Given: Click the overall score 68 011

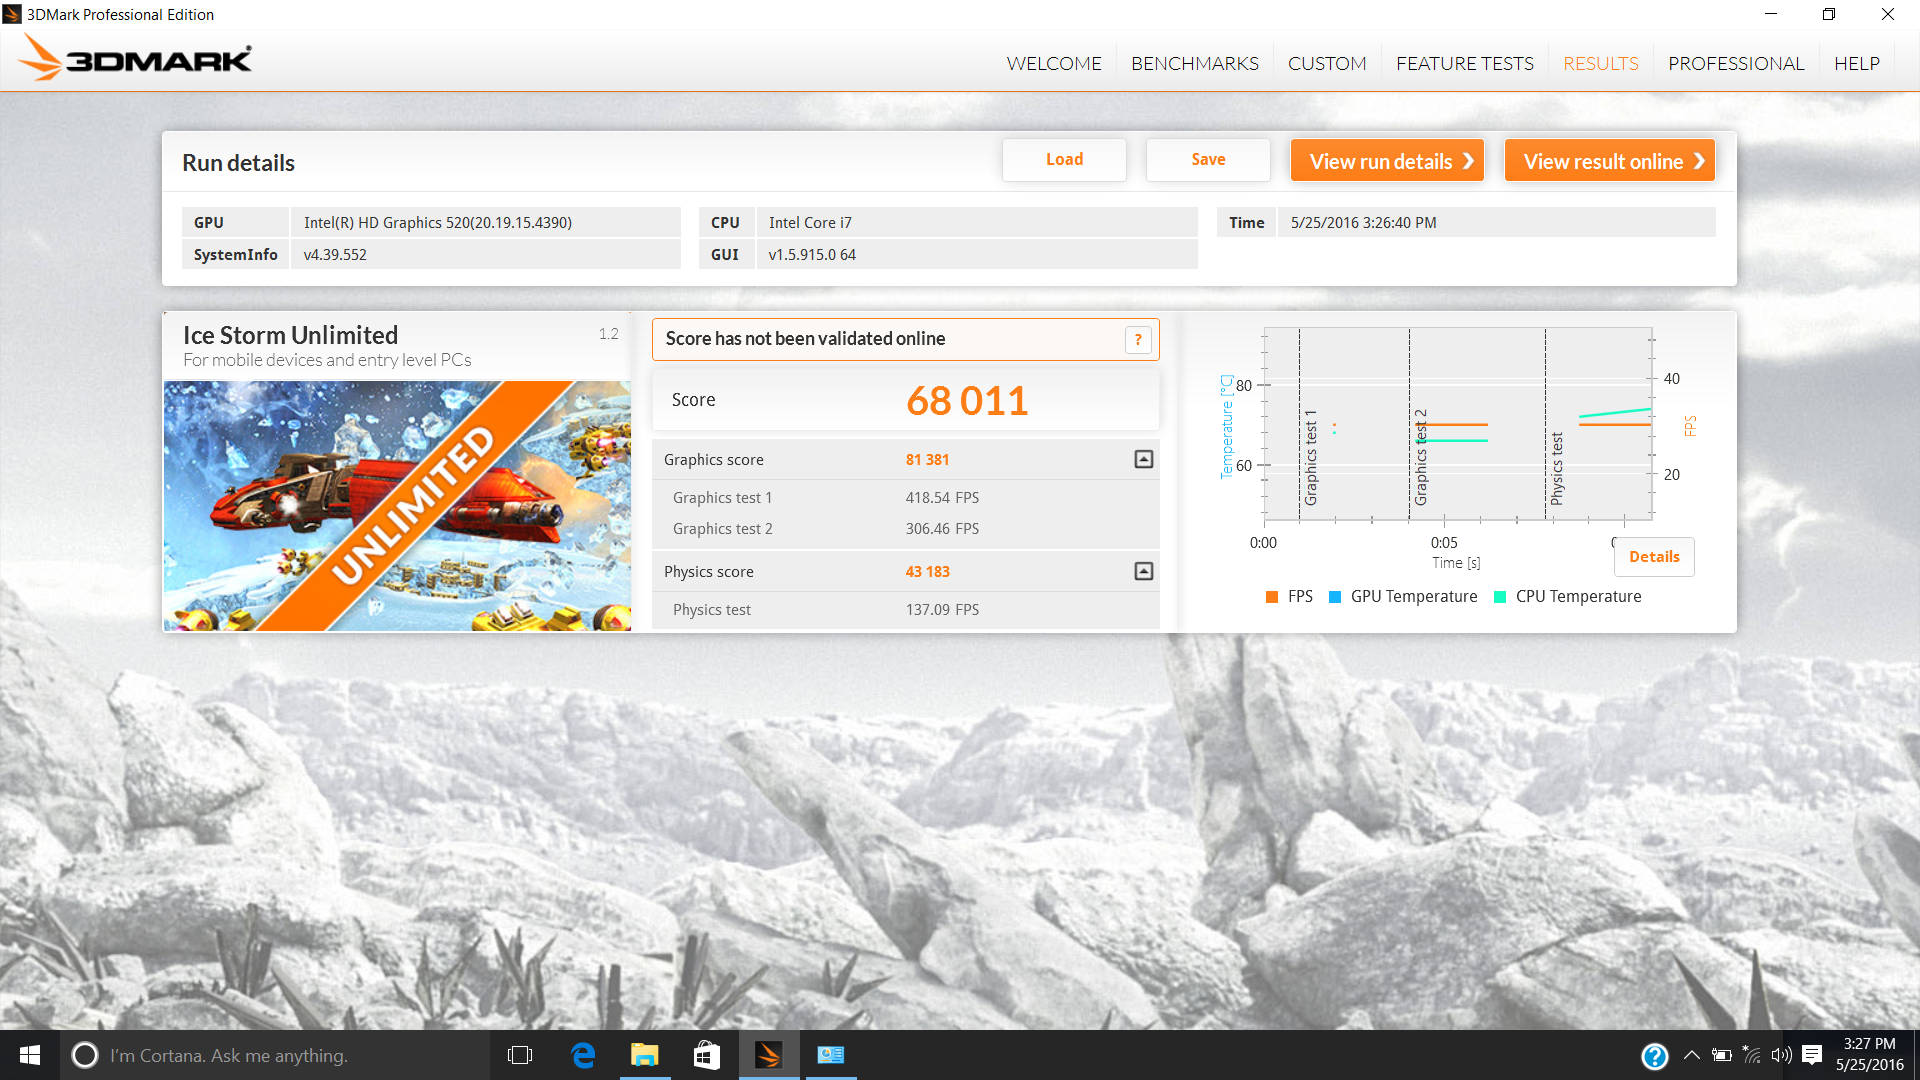Looking at the screenshot, I should (967, 401).
